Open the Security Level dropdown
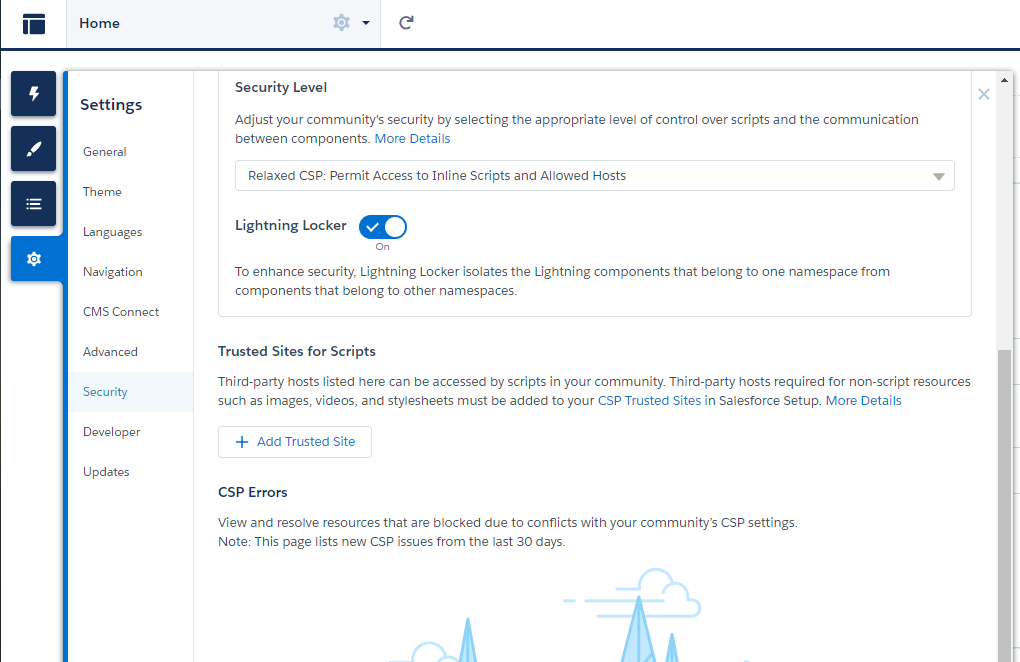This screenshot has height=662, width=1020. pos(594,176)
